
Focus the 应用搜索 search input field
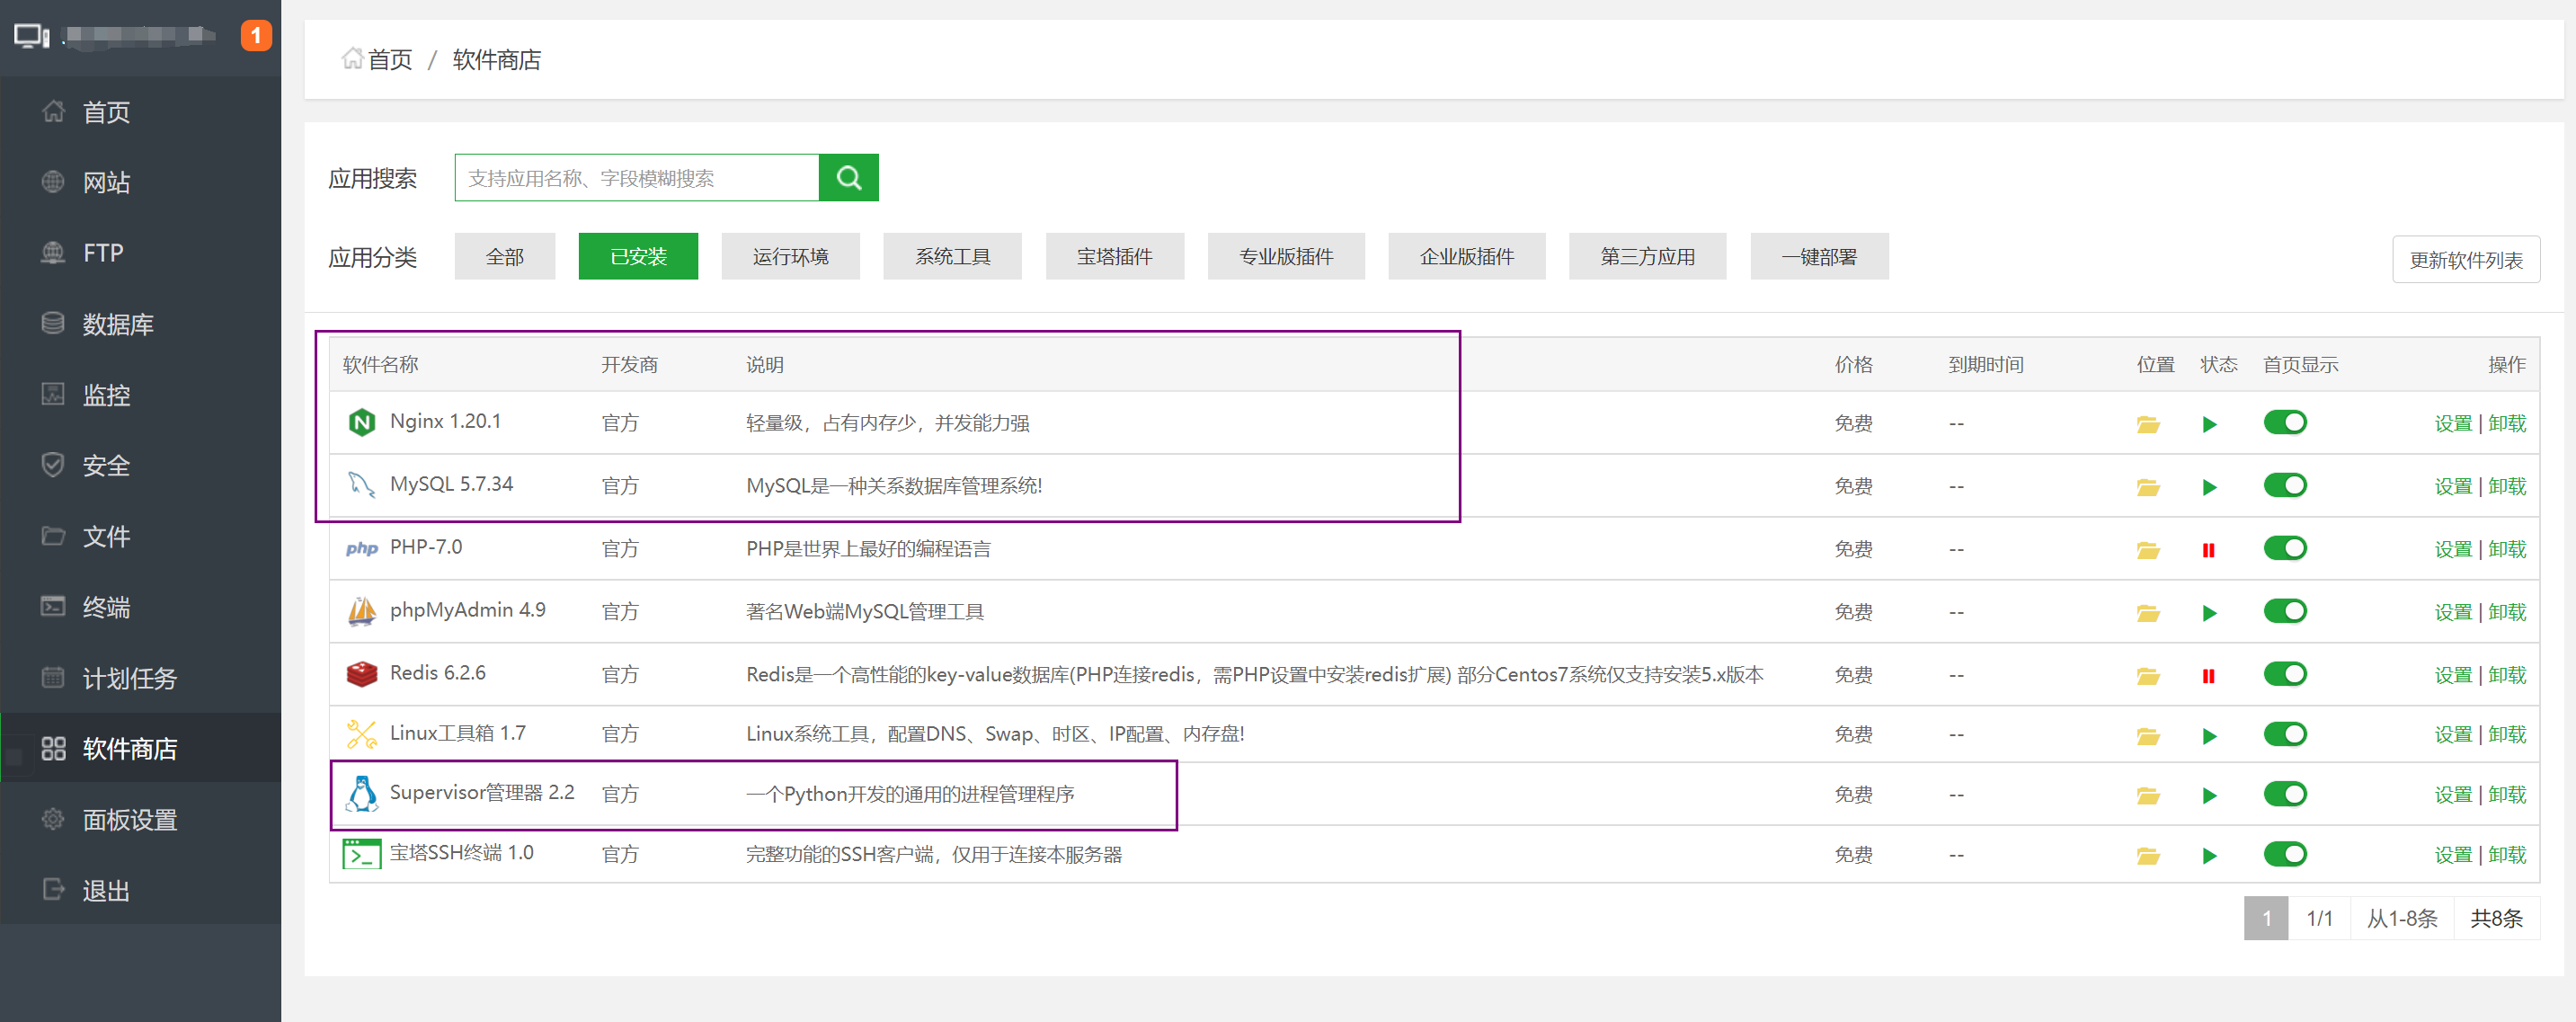[636, 178]
